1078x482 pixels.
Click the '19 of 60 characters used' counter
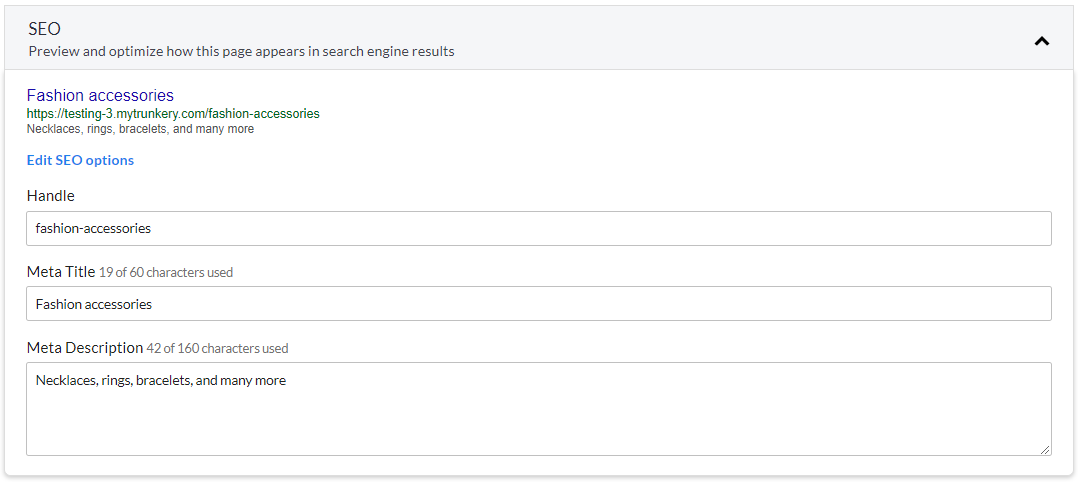(166, 272)
